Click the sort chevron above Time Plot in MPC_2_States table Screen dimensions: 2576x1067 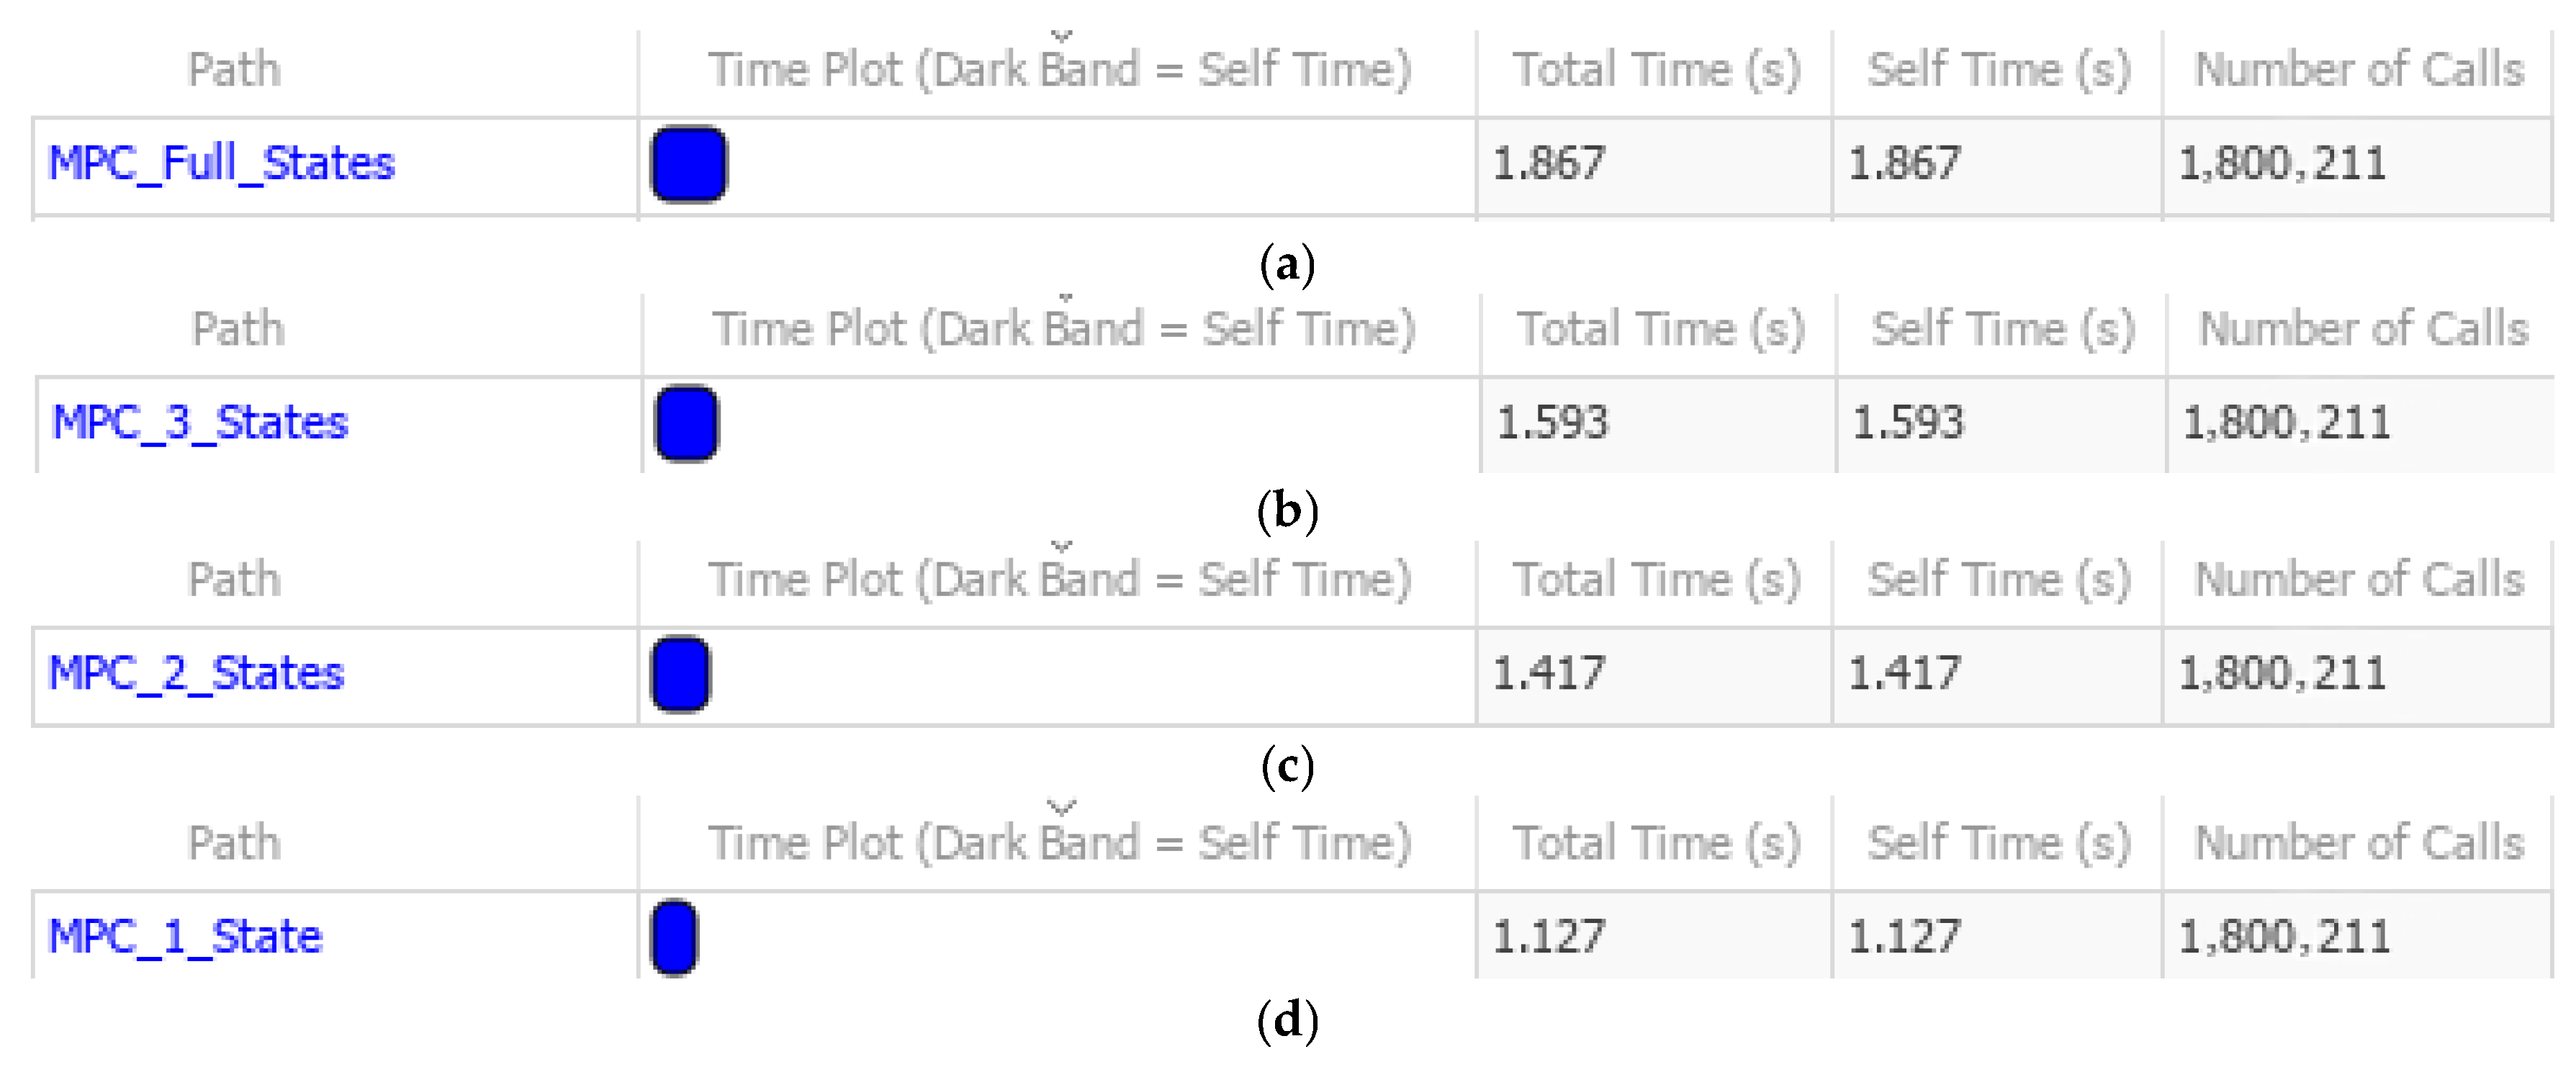[1061, 547]
